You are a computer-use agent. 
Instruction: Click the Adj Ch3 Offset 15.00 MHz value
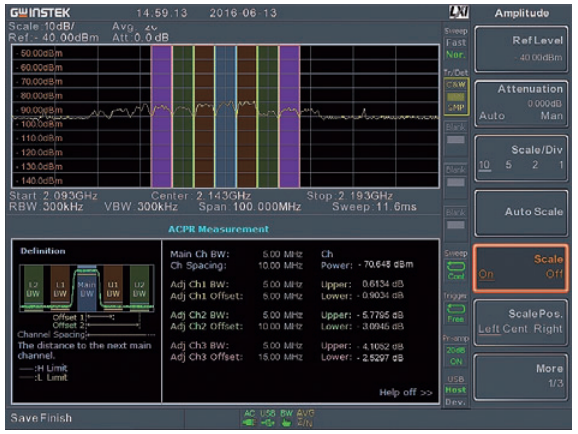[x=280, y=357]
